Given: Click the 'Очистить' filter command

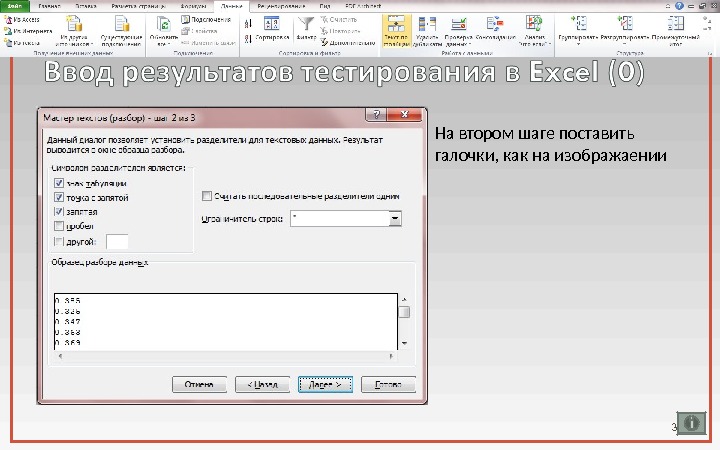Looking at the screenshot, I should 338,19.
